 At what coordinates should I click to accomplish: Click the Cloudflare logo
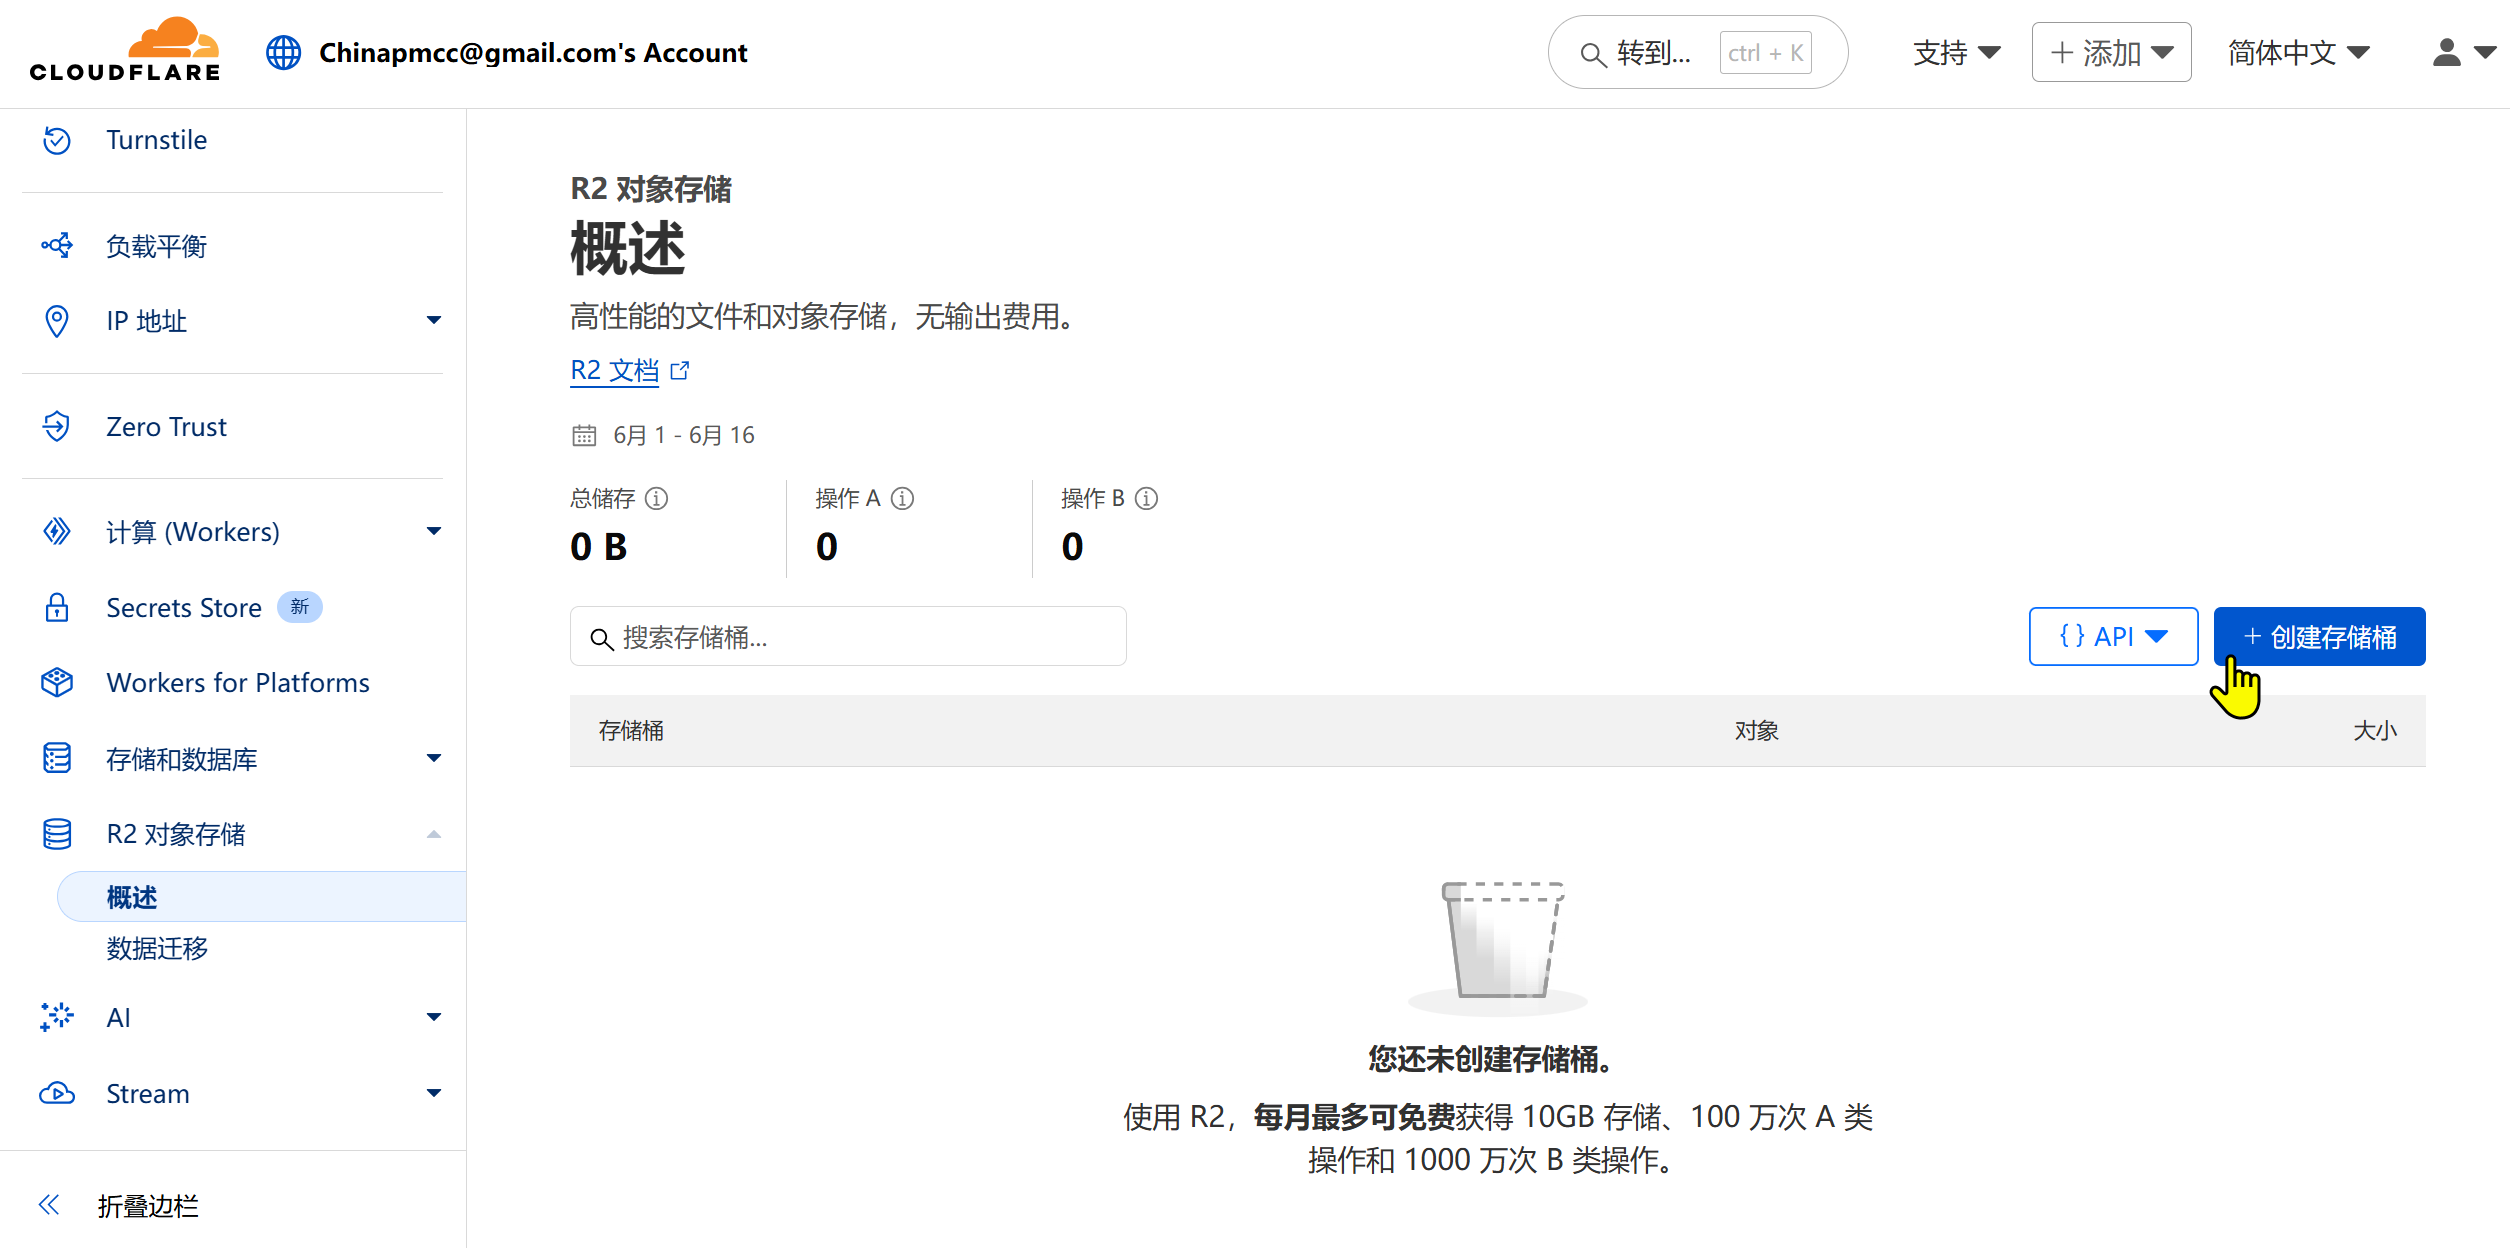125,50
